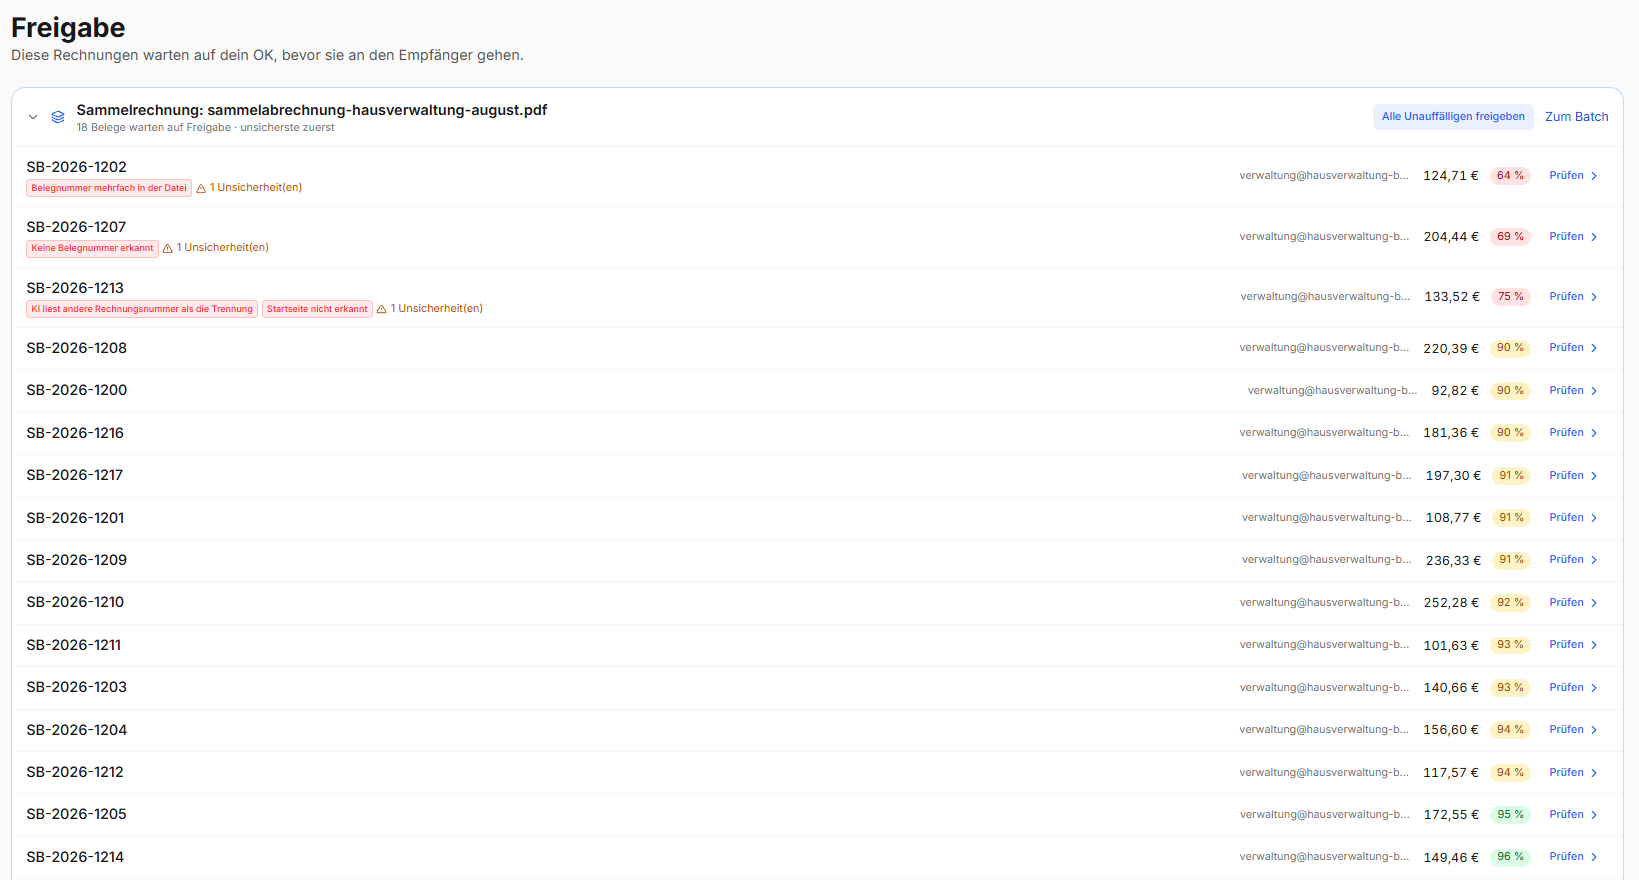This screenshot has height=880, width=1639.
Task: Check invoice SB-2026-1205 with Prüfen
Action: (1574, 815)
